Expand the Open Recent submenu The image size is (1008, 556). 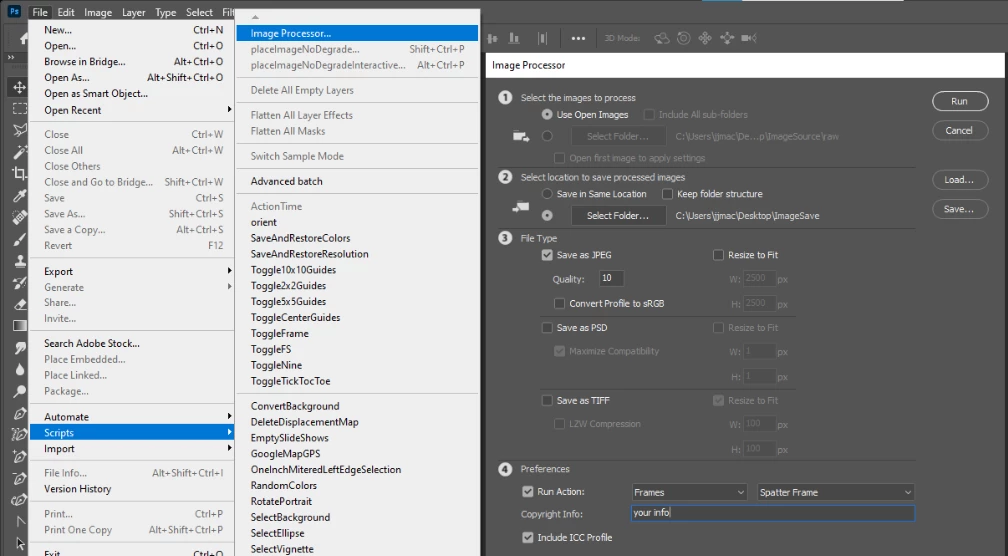click(132, 110)
